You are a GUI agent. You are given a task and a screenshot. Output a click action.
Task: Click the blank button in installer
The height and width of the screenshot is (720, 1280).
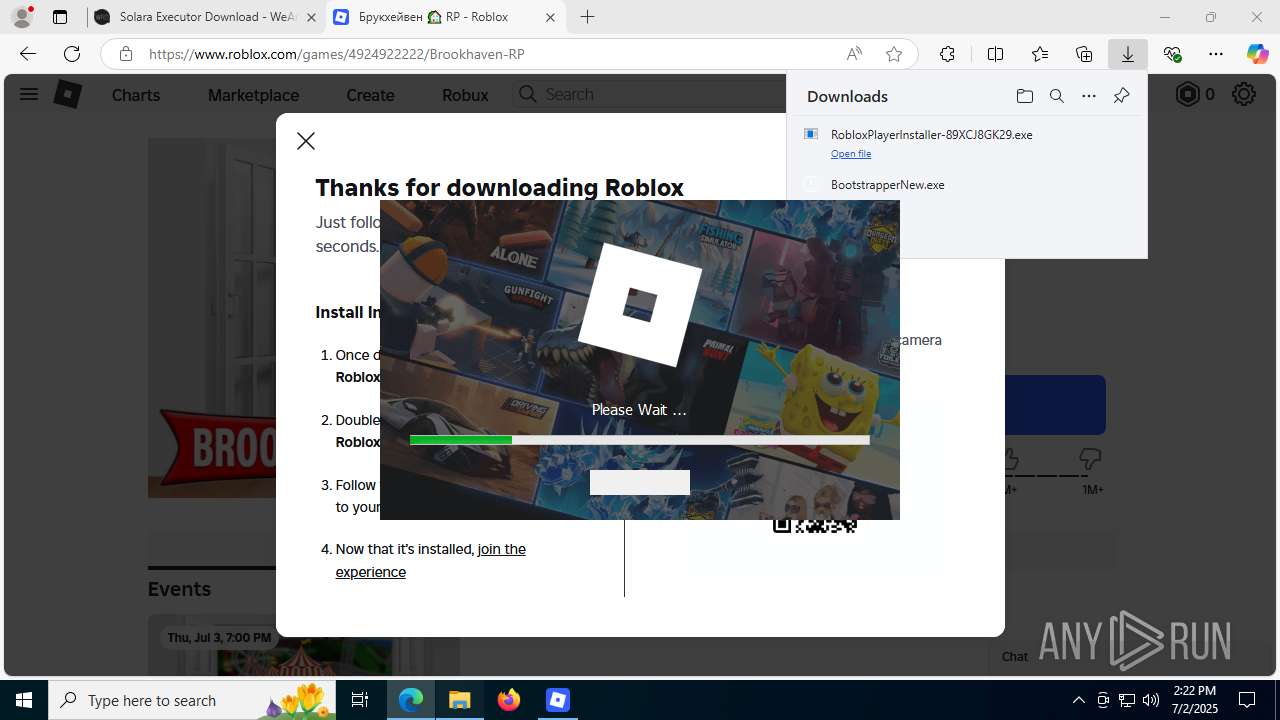coord(640,482)
